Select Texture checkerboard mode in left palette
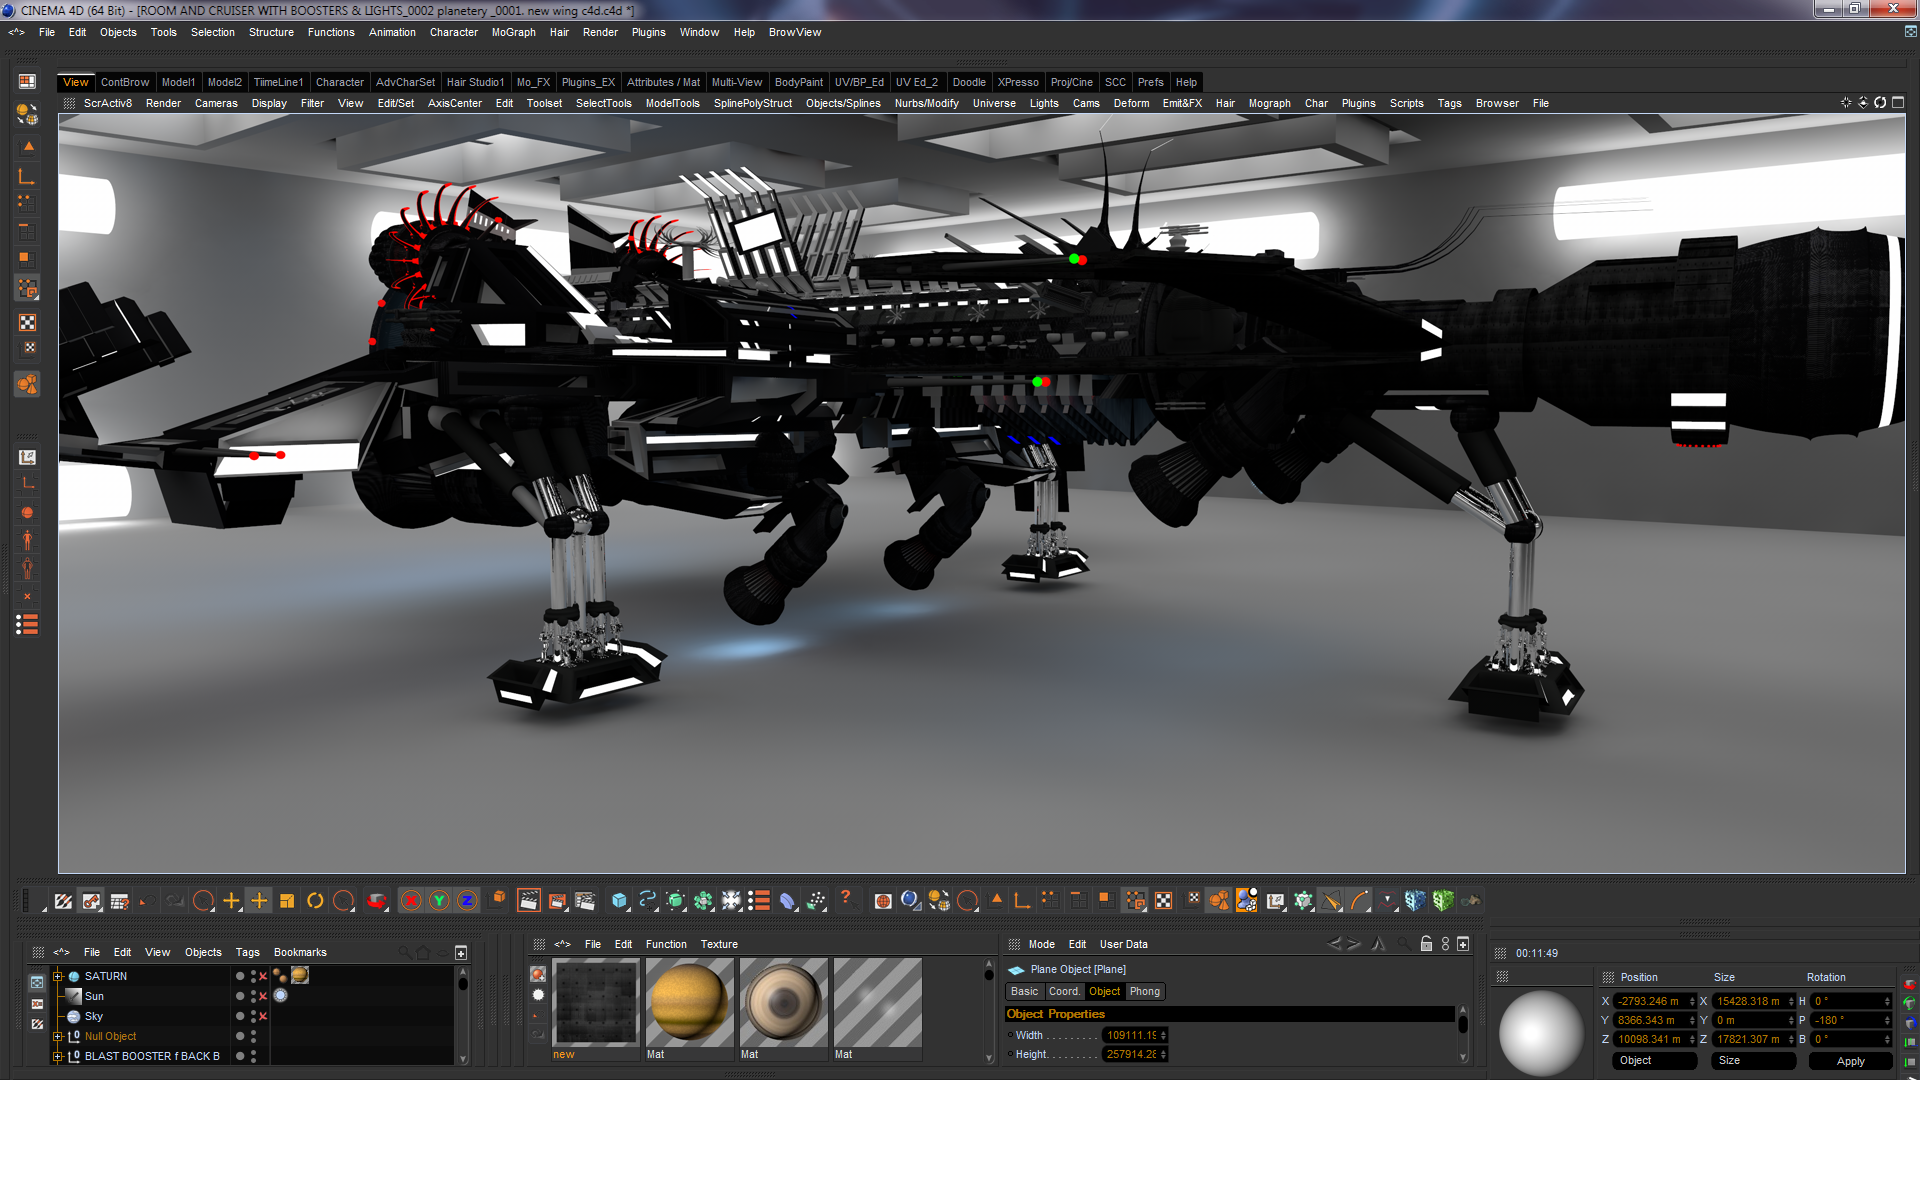 coord(27,322)
